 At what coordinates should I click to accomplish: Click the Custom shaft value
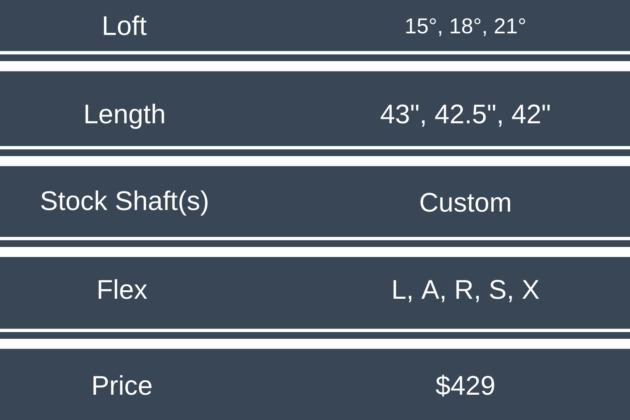click(465, 203)
